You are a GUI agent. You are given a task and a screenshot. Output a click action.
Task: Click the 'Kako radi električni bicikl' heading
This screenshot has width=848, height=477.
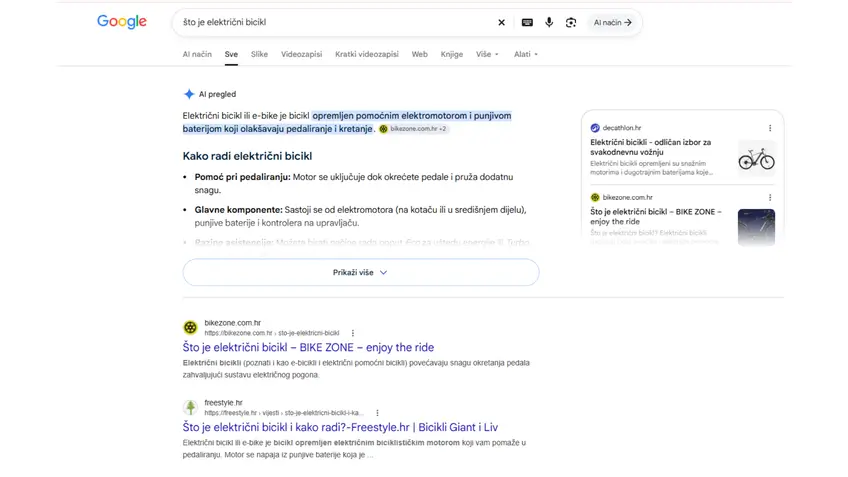pyautogui.click(x=247, y=156)
